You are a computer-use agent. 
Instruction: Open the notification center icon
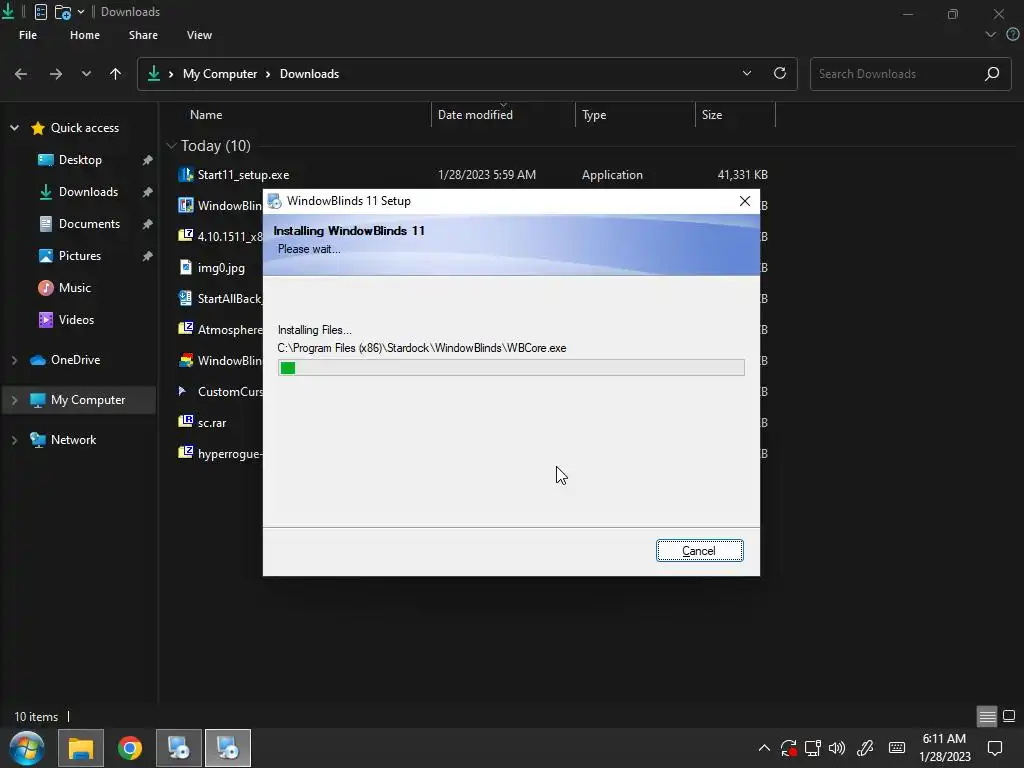pos(995,748)
